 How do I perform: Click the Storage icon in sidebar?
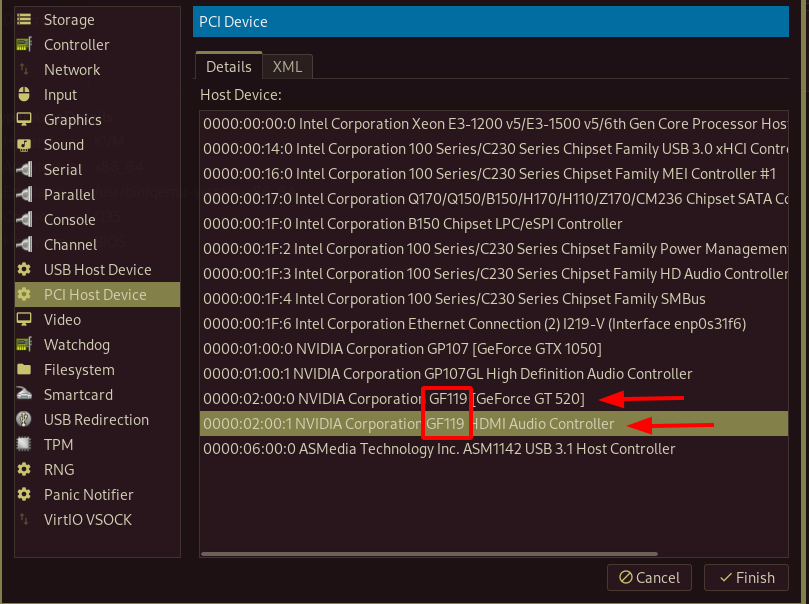click(x=24, y=20)
